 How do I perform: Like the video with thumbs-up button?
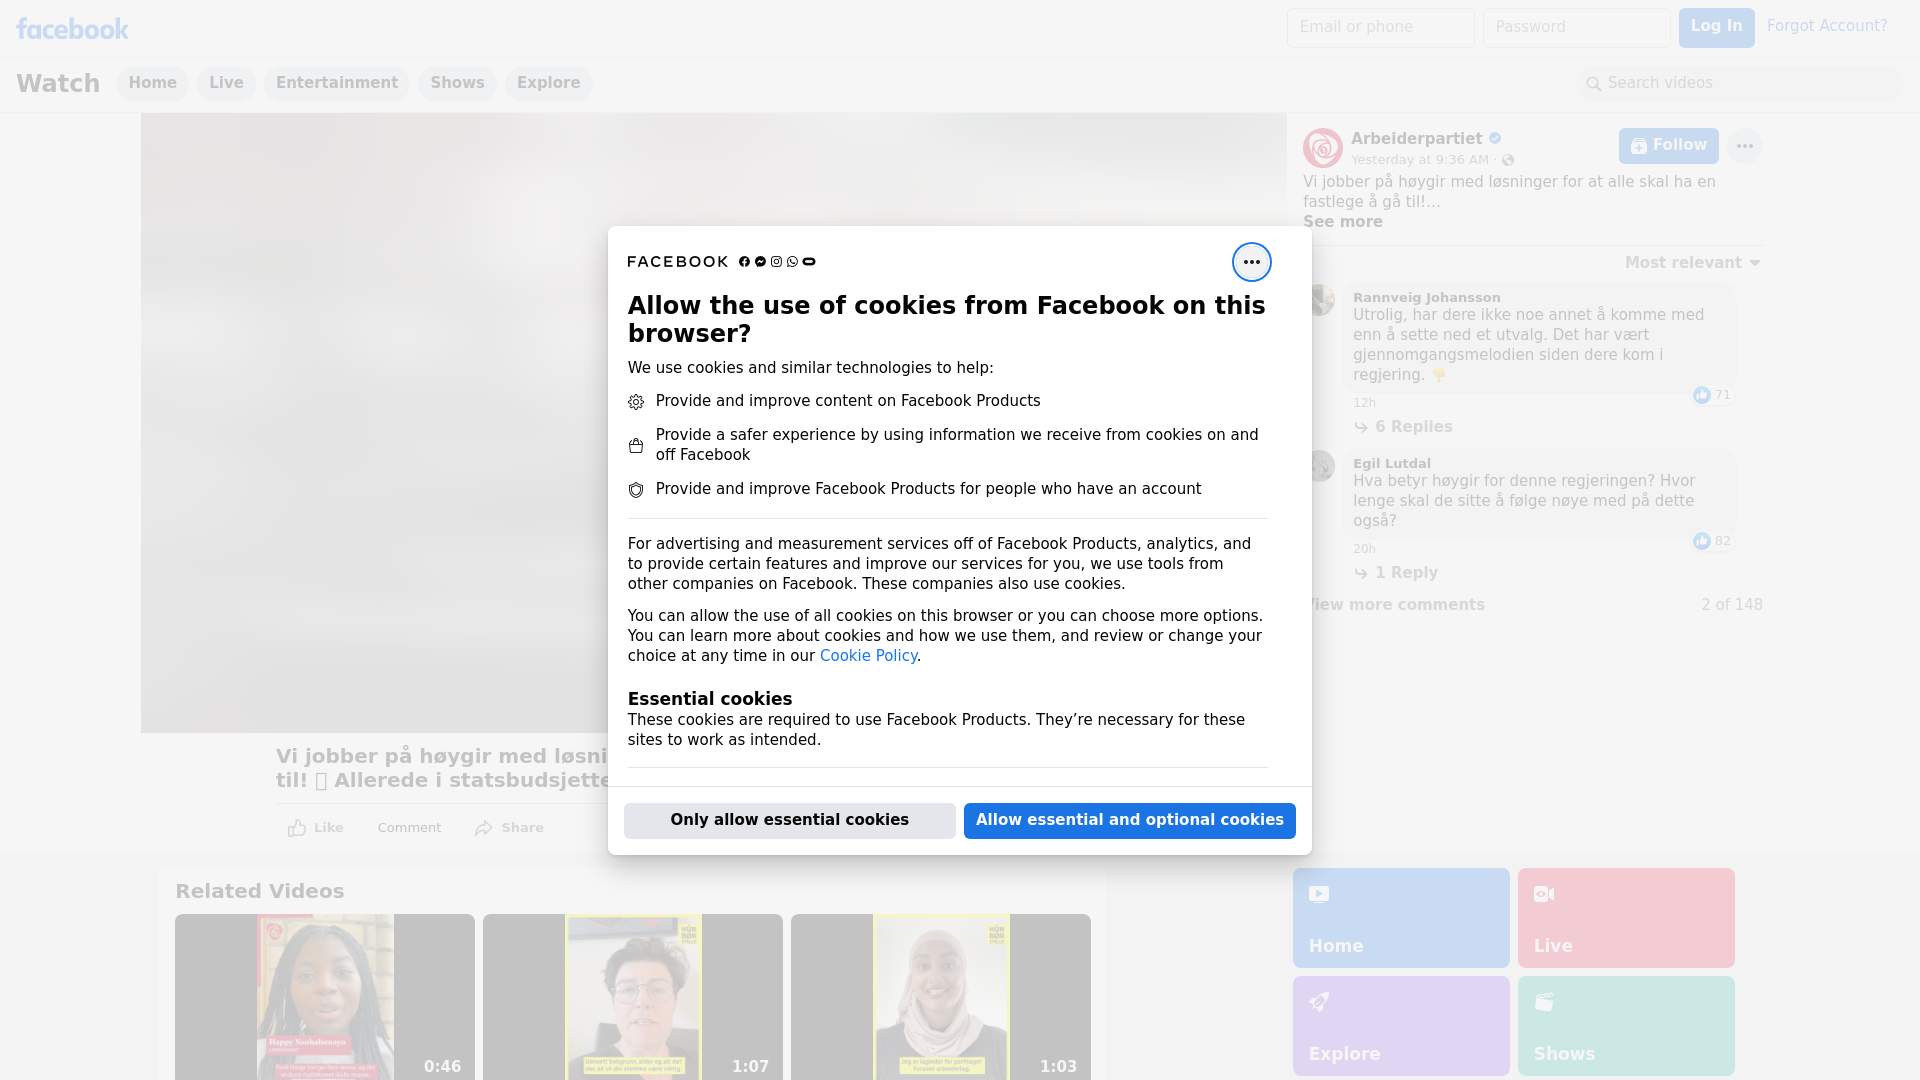[x=315, y=828]
